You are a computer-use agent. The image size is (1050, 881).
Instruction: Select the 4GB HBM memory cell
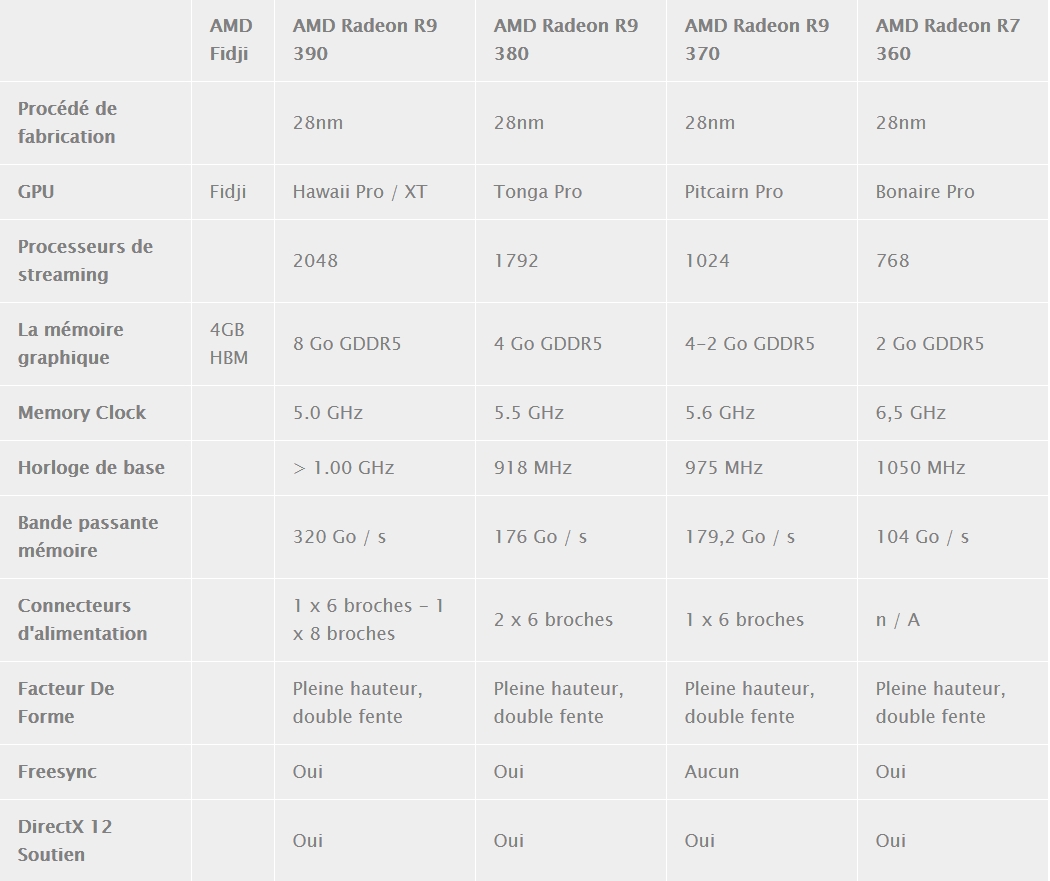pos(229,343)
